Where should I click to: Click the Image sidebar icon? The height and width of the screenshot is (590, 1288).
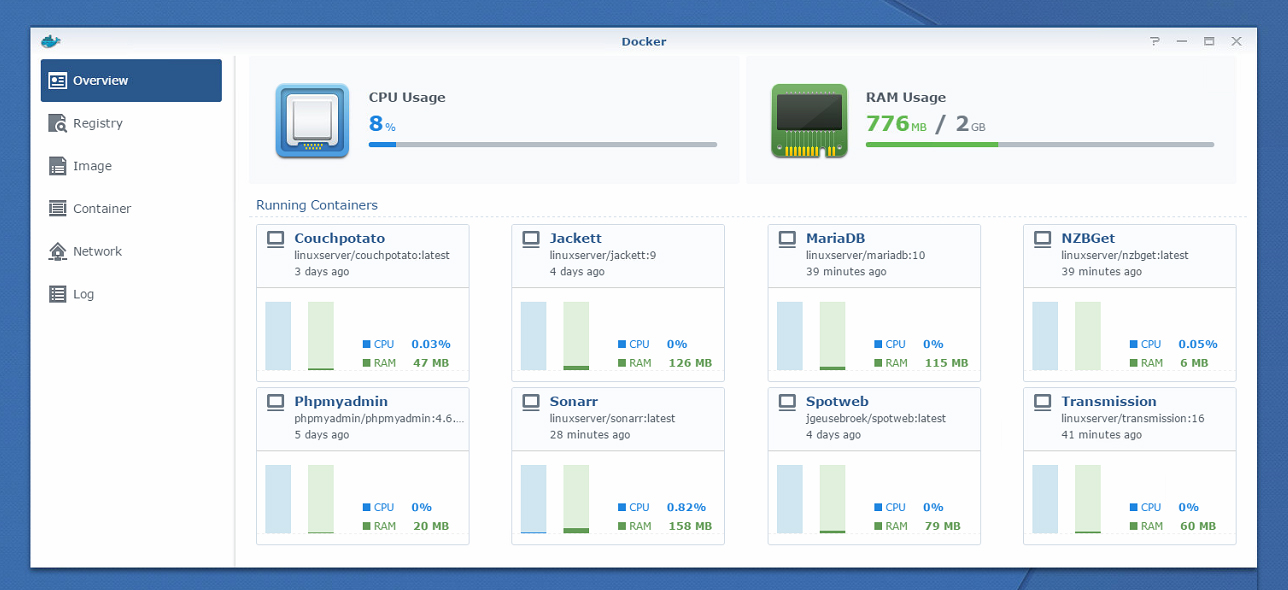click(58, 166)
